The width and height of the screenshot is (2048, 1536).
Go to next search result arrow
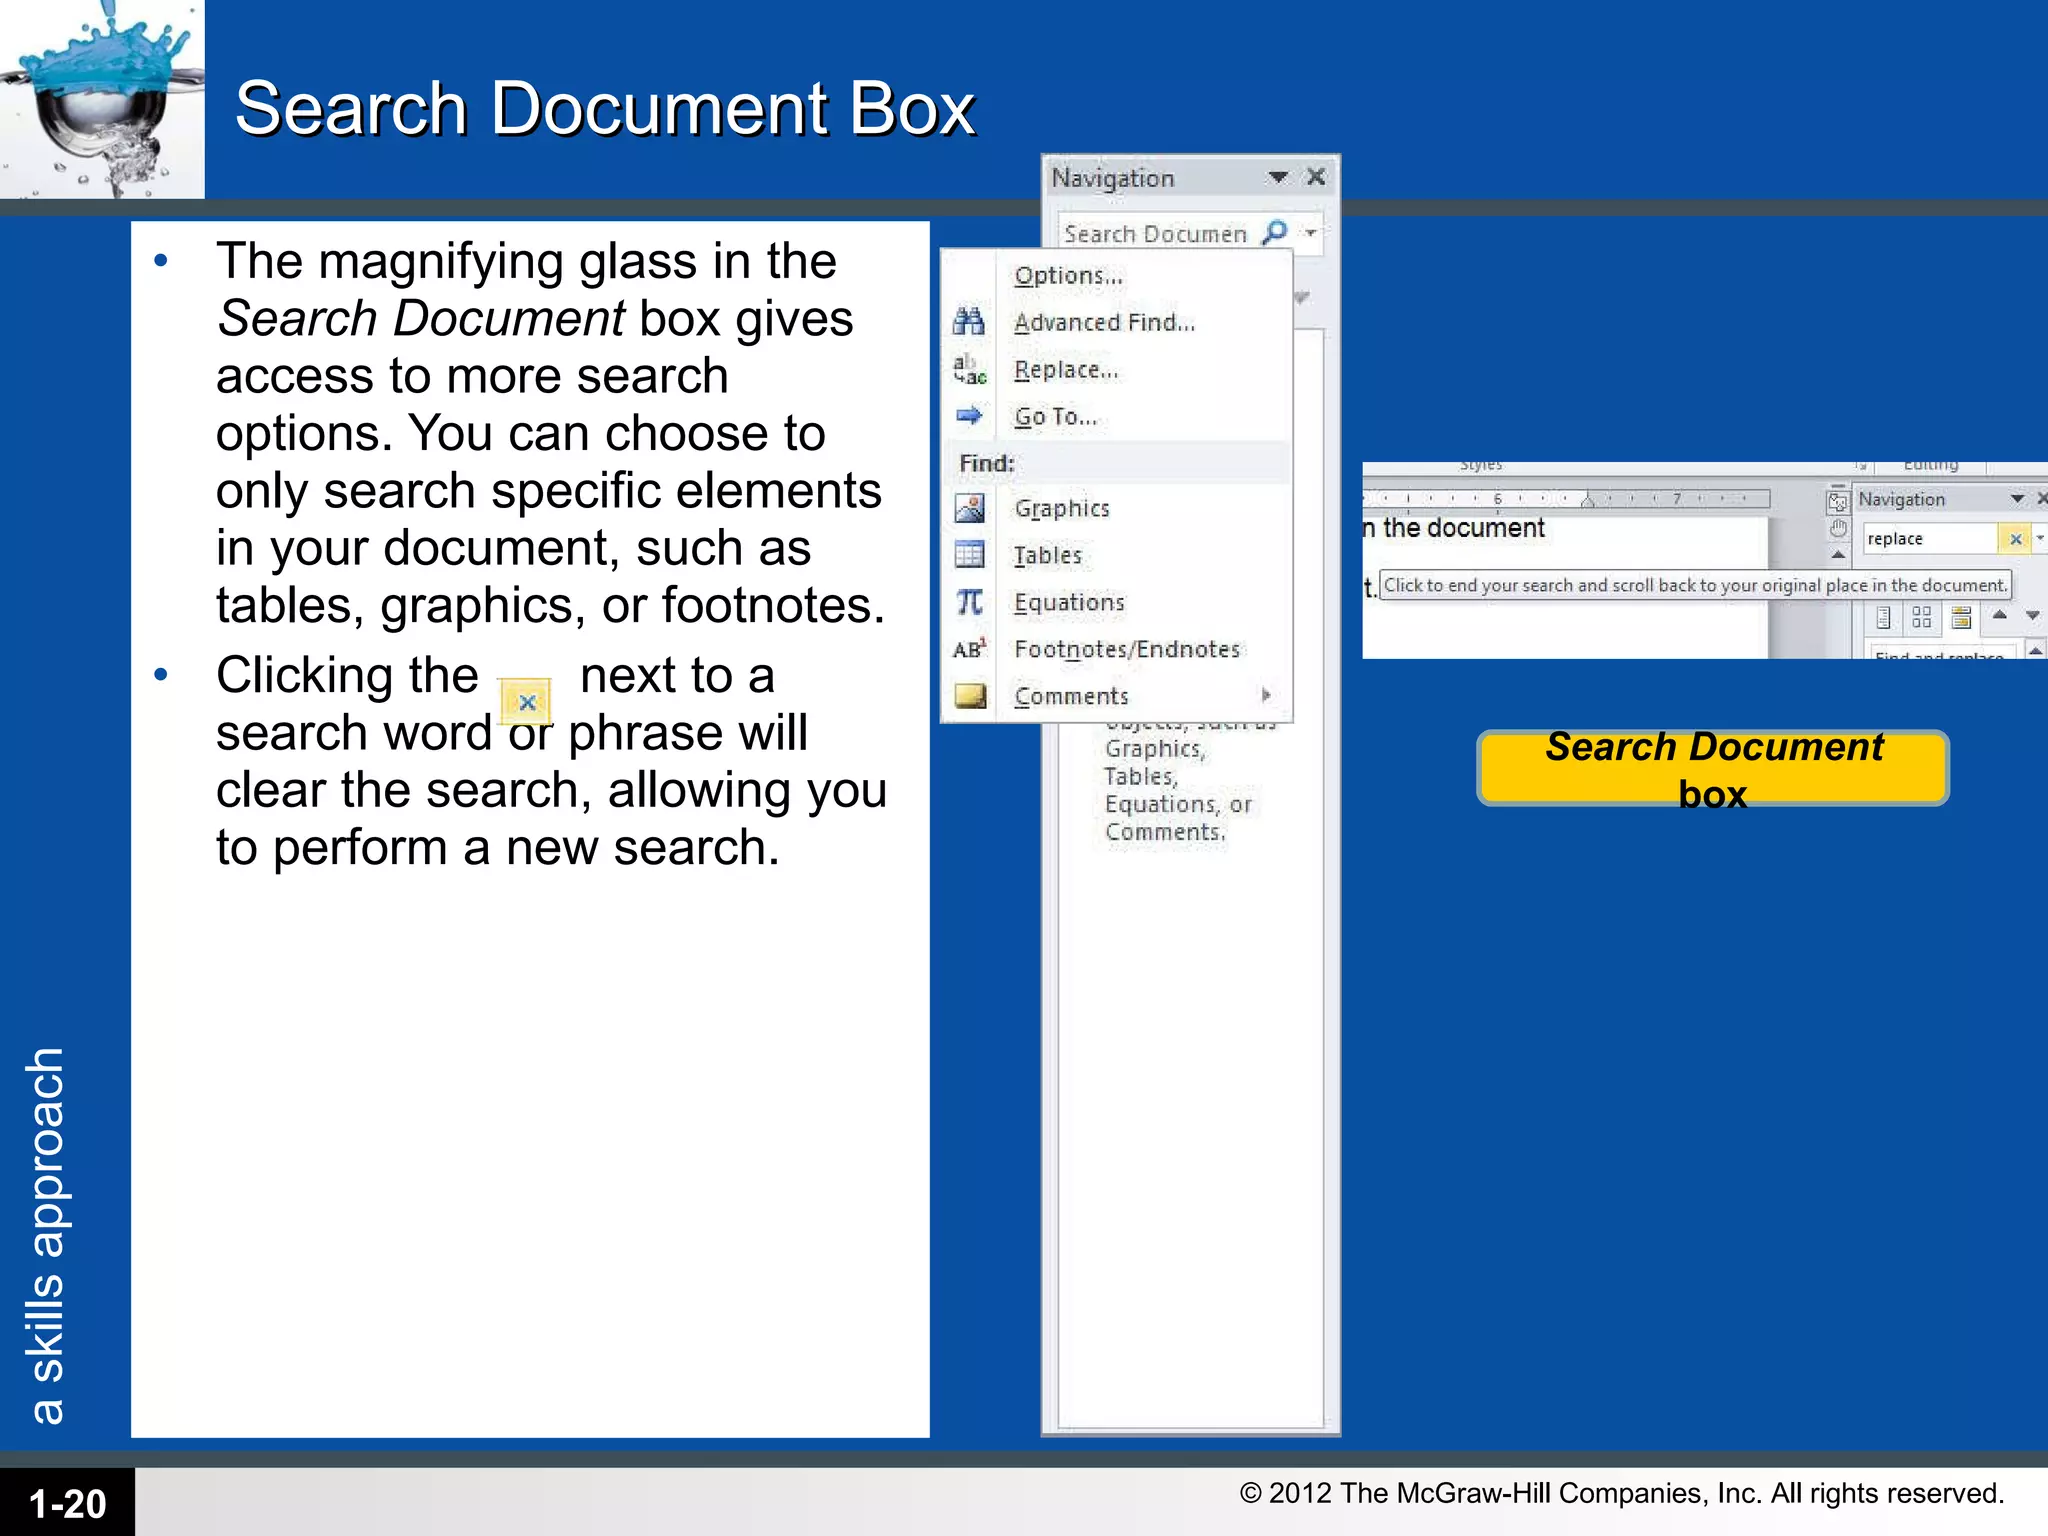coord(2033,616)
